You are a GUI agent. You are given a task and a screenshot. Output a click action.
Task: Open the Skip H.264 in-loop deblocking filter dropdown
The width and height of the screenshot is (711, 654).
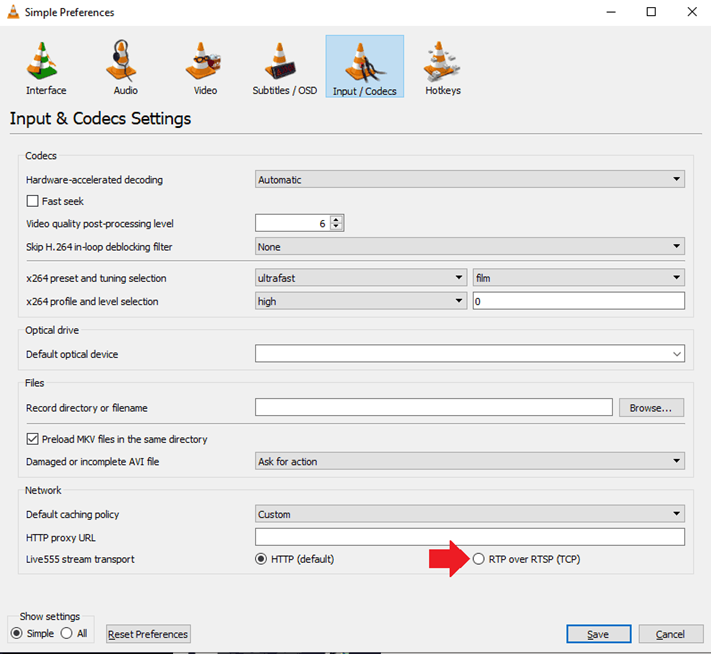coord(470,246)
